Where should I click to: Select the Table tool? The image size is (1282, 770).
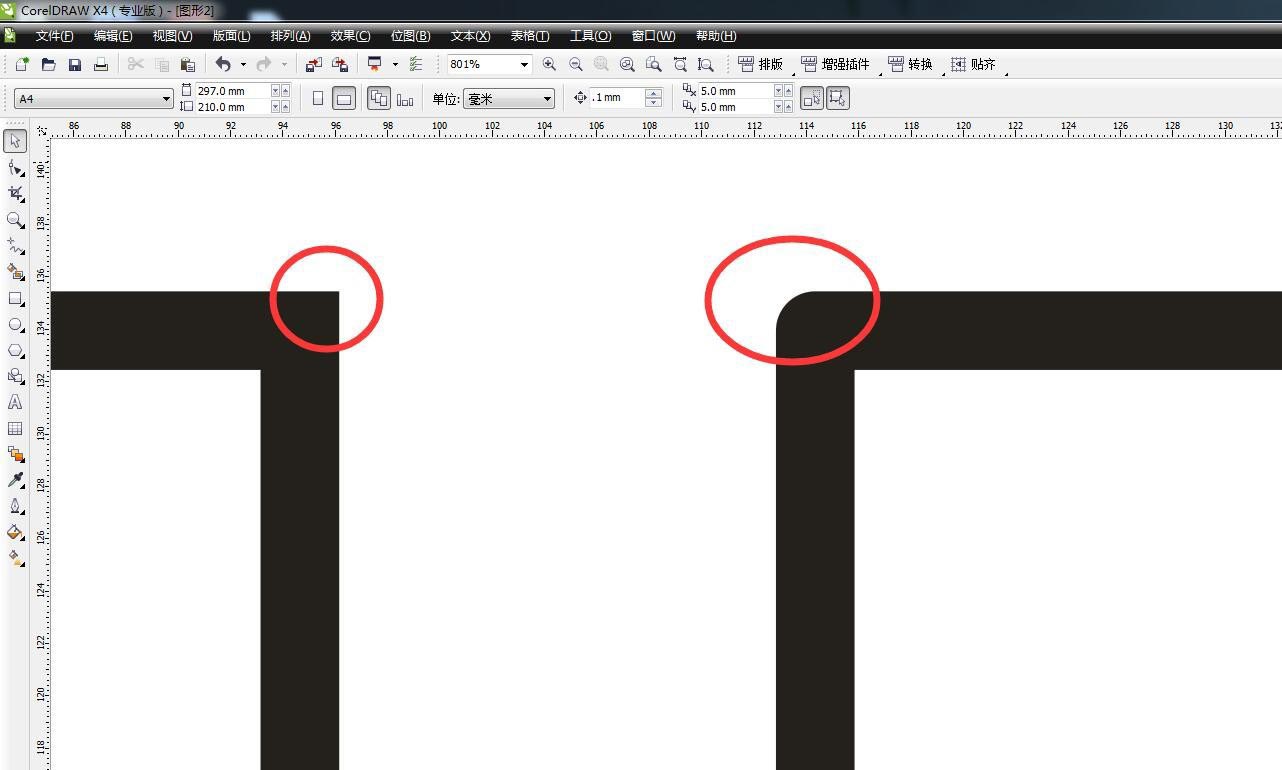(15, 428)
